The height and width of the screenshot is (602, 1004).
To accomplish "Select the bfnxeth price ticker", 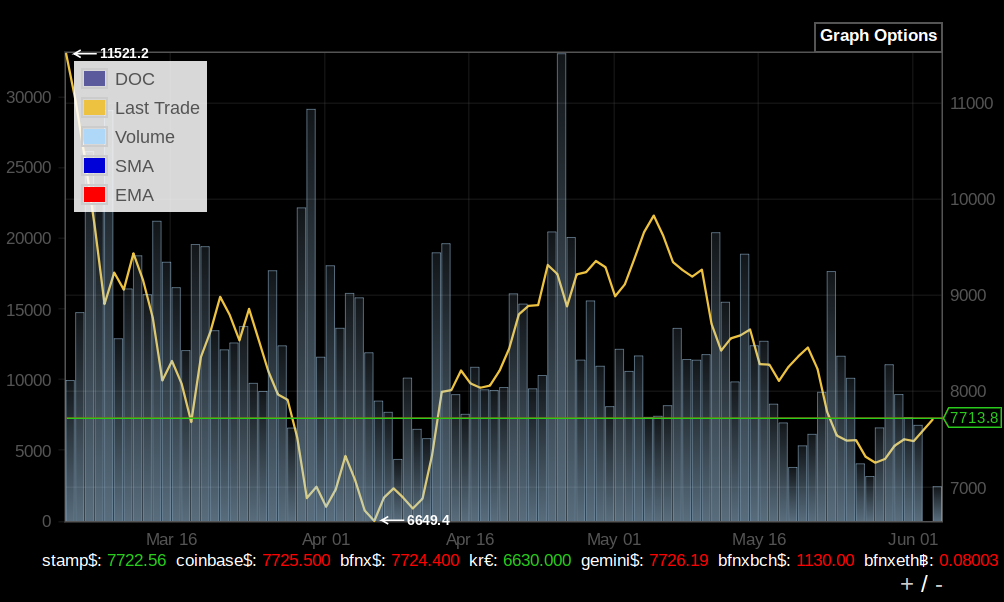I will (x=931, y=560).
